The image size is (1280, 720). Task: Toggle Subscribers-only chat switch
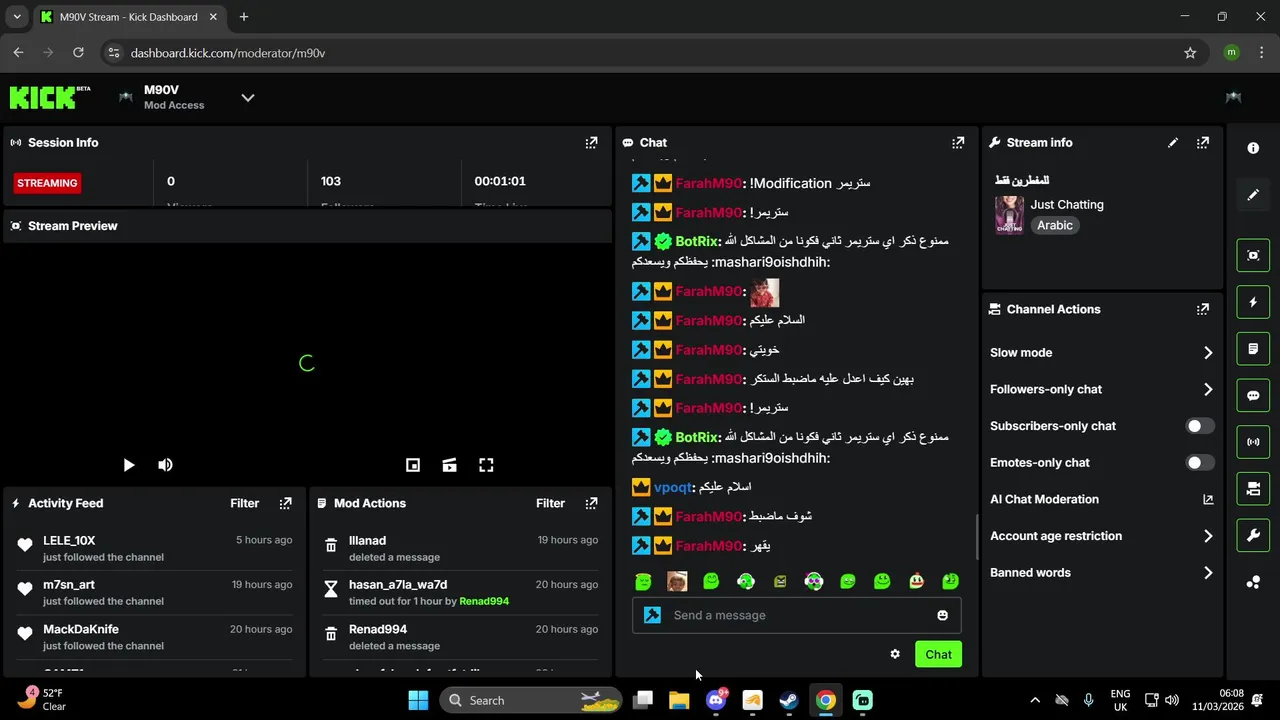coord(1200,426)
